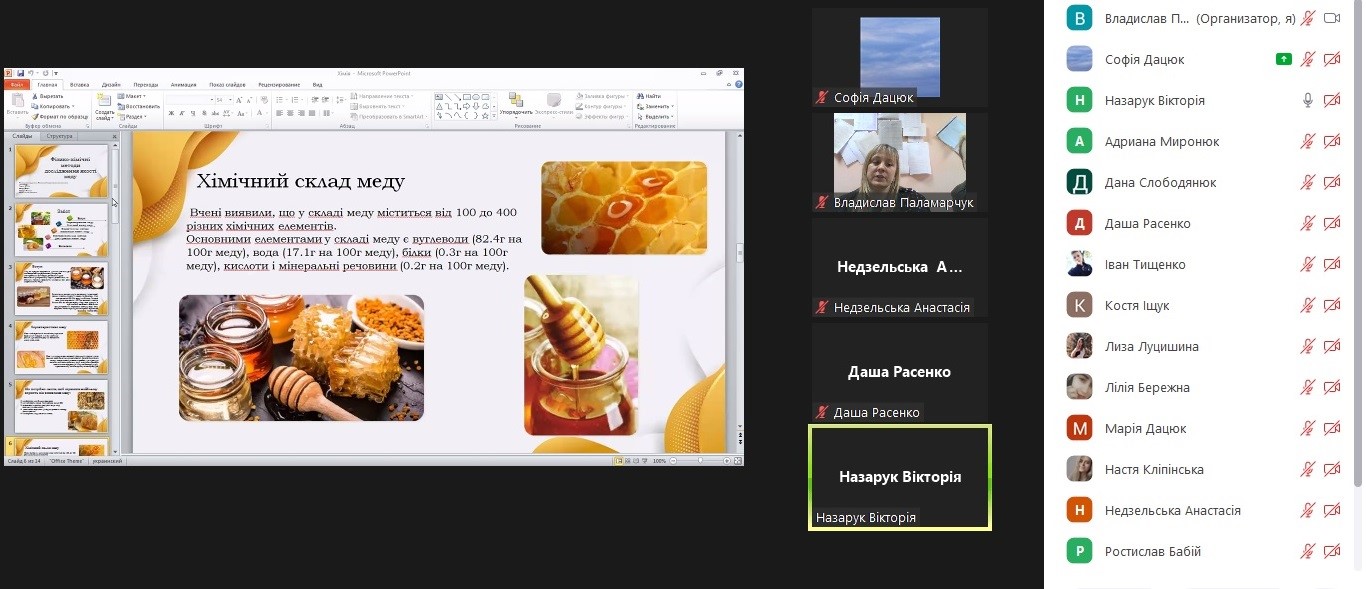This screenshot has width=1366, height=589.
Task: Toggle the muted microphone for Іван Тищенко
Action: [1307, 264]
